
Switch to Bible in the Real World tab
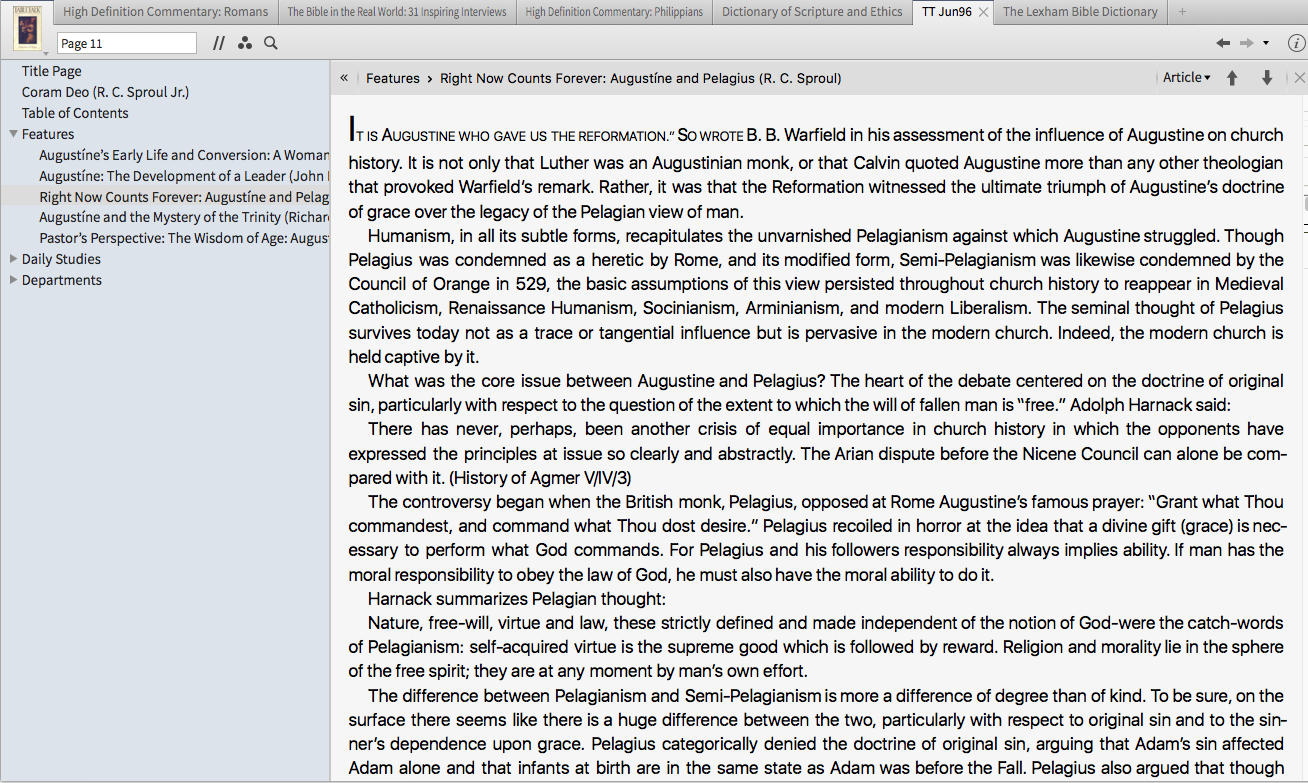coord(397,12)
